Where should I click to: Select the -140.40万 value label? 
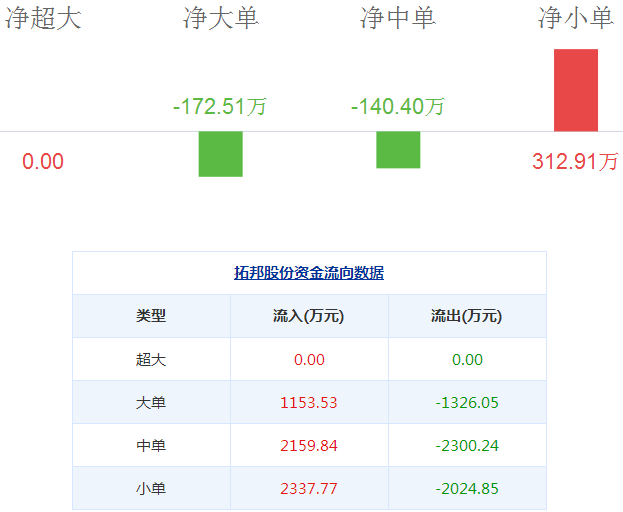click(398, 107)
